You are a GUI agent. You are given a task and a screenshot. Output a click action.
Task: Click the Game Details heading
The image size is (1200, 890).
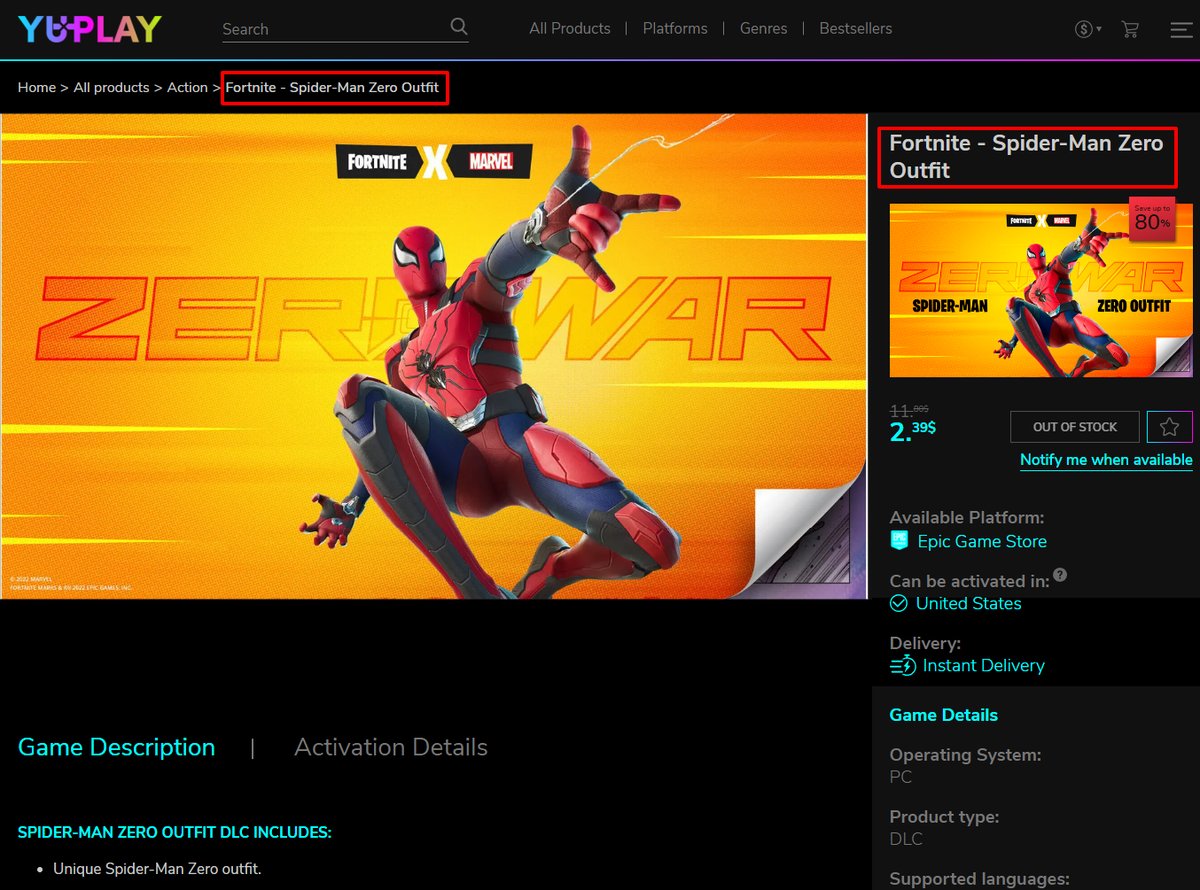tap(944, 715)
